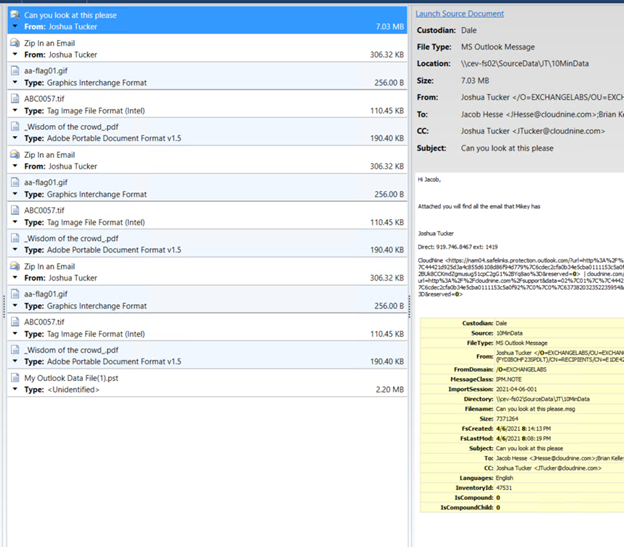624x547 pixels.
Task: Click the file icon of the second ABC0057.tif row
Action: tap(15, 210)
